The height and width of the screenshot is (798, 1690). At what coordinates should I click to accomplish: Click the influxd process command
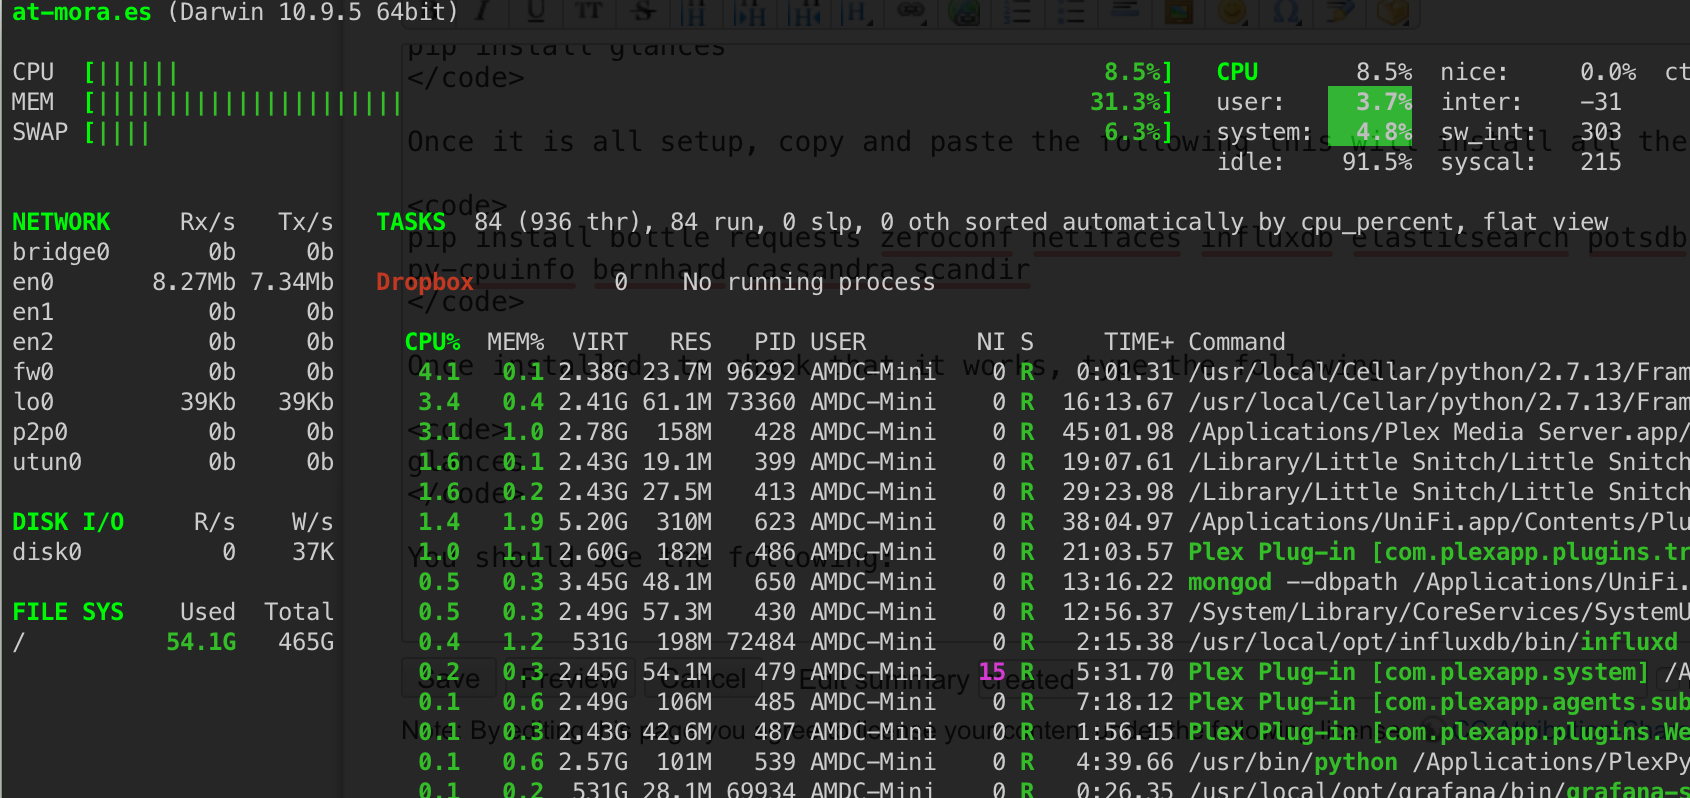1433,642
